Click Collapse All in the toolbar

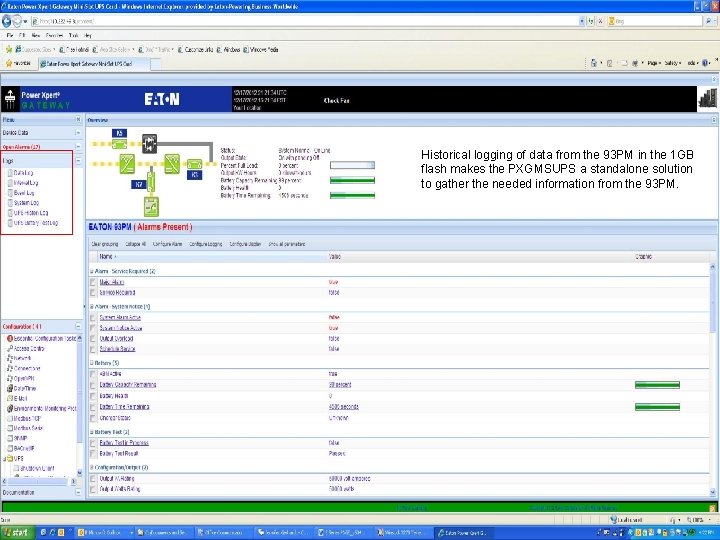(135, 244)
